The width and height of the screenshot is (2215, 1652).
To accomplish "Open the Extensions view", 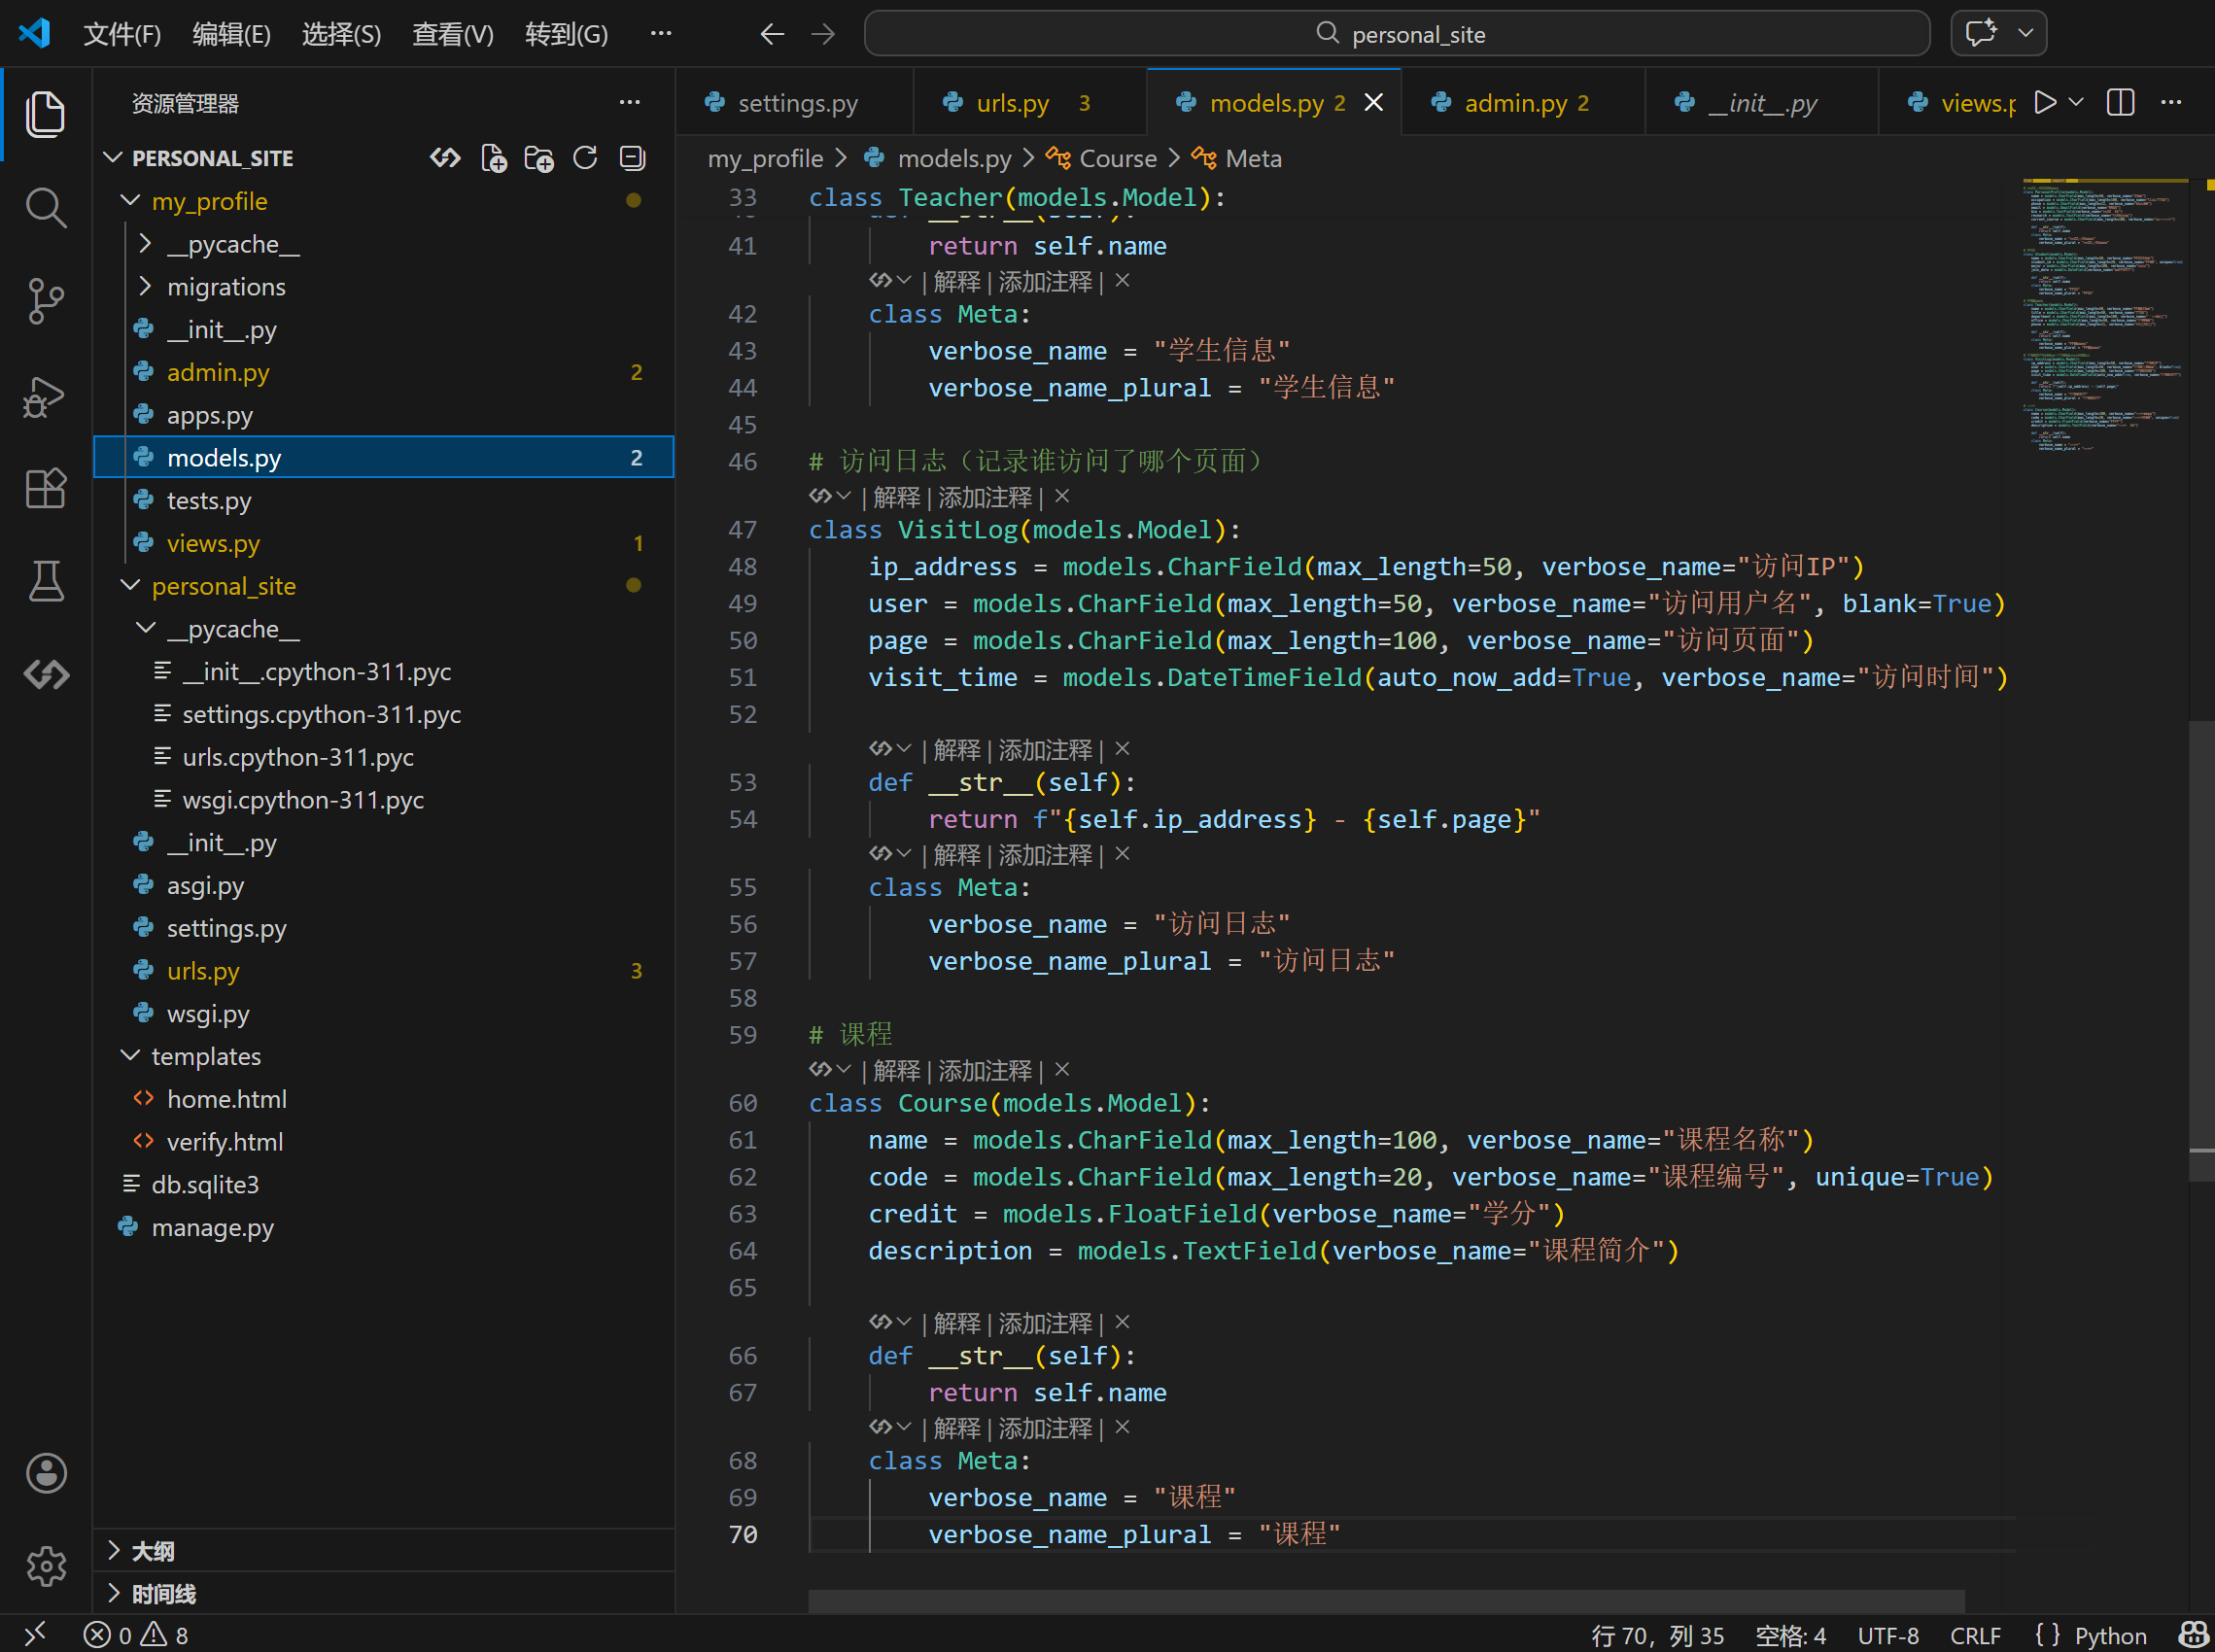I will click(x=45, y=489).
